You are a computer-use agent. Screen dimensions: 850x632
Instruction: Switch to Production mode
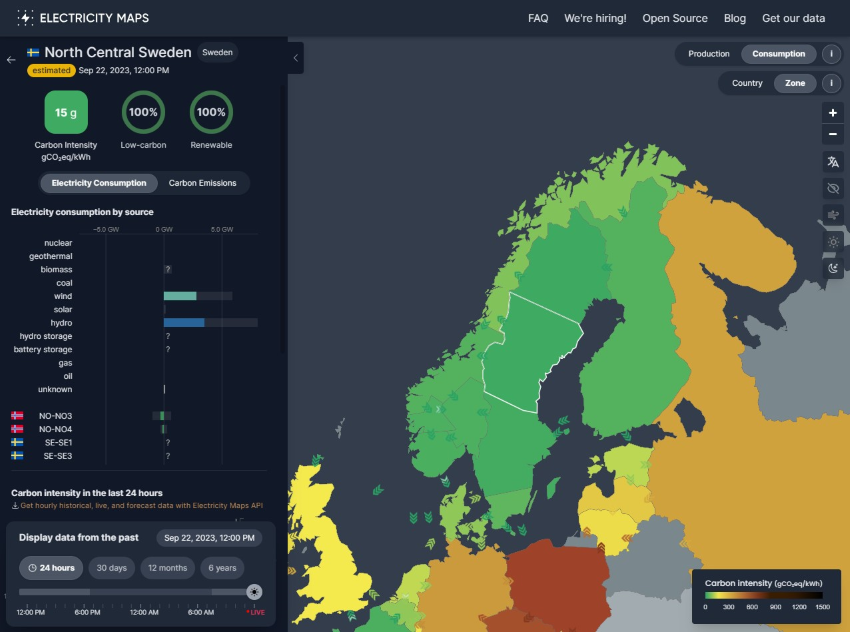click(x=709, y=54)
